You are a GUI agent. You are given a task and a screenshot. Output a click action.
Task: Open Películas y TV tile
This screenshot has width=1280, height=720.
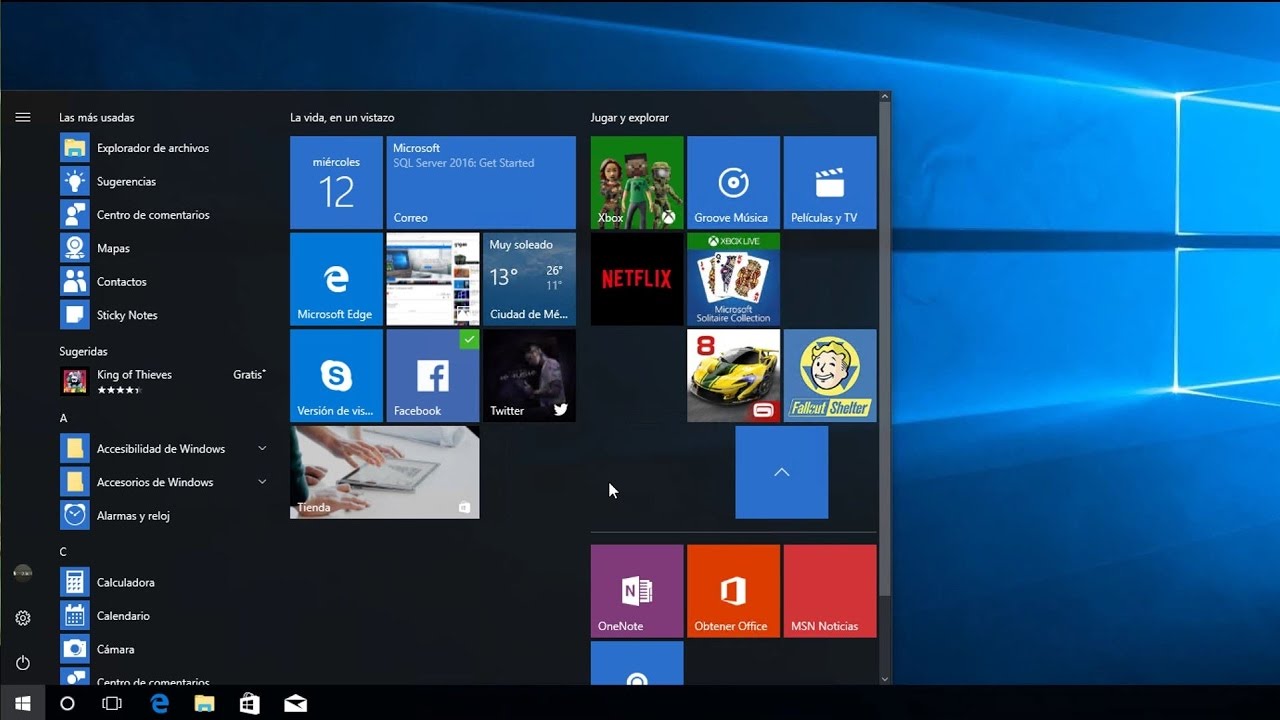830,183
